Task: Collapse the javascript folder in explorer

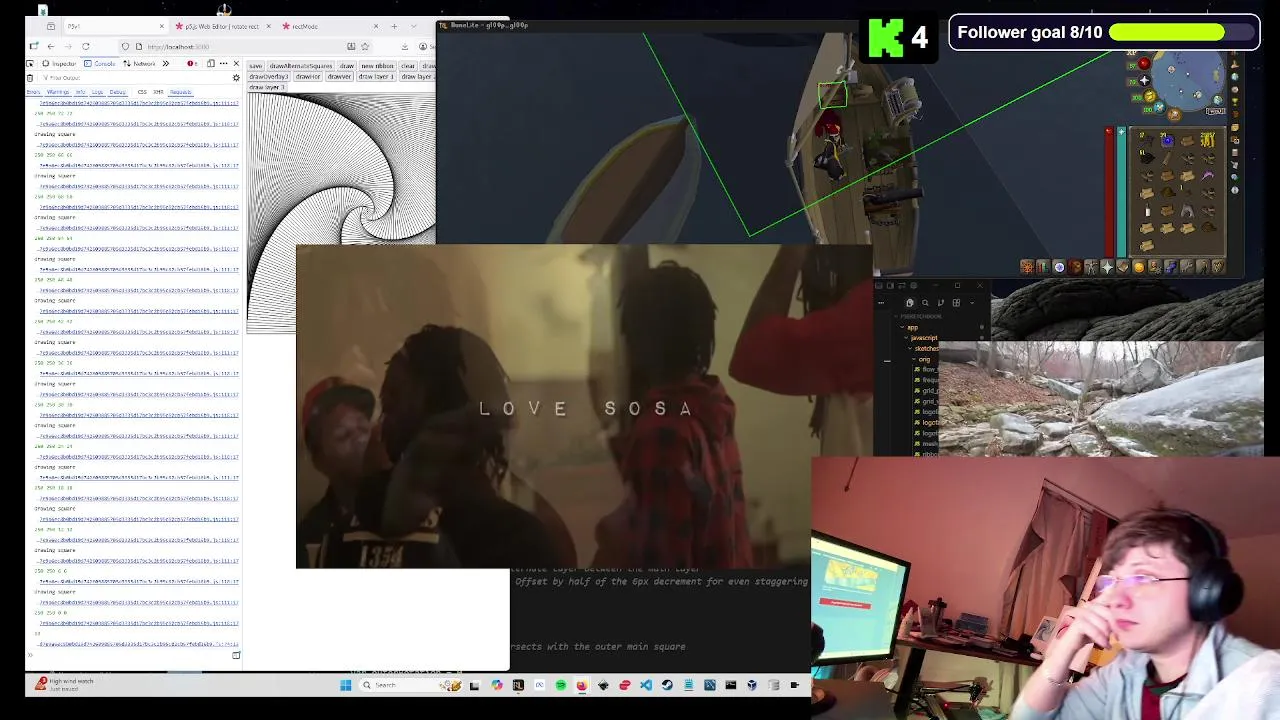Action: click(x=921, y=338)
